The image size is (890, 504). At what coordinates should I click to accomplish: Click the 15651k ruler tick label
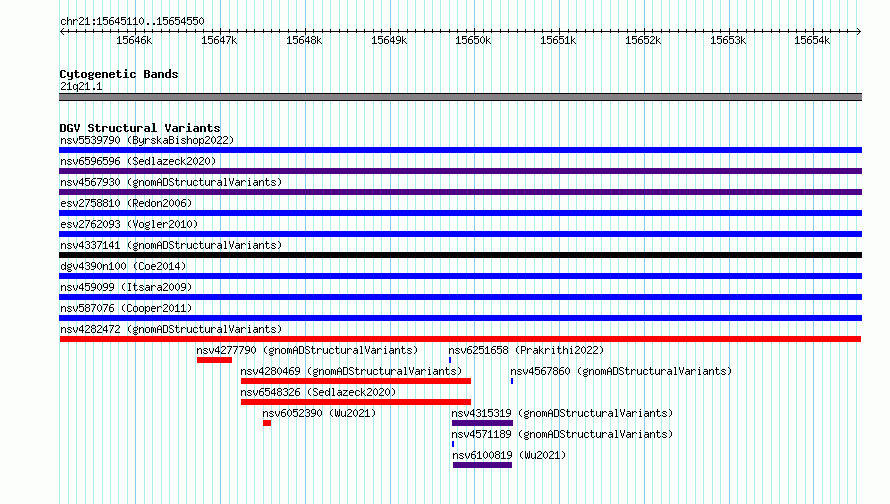(558, 40)
